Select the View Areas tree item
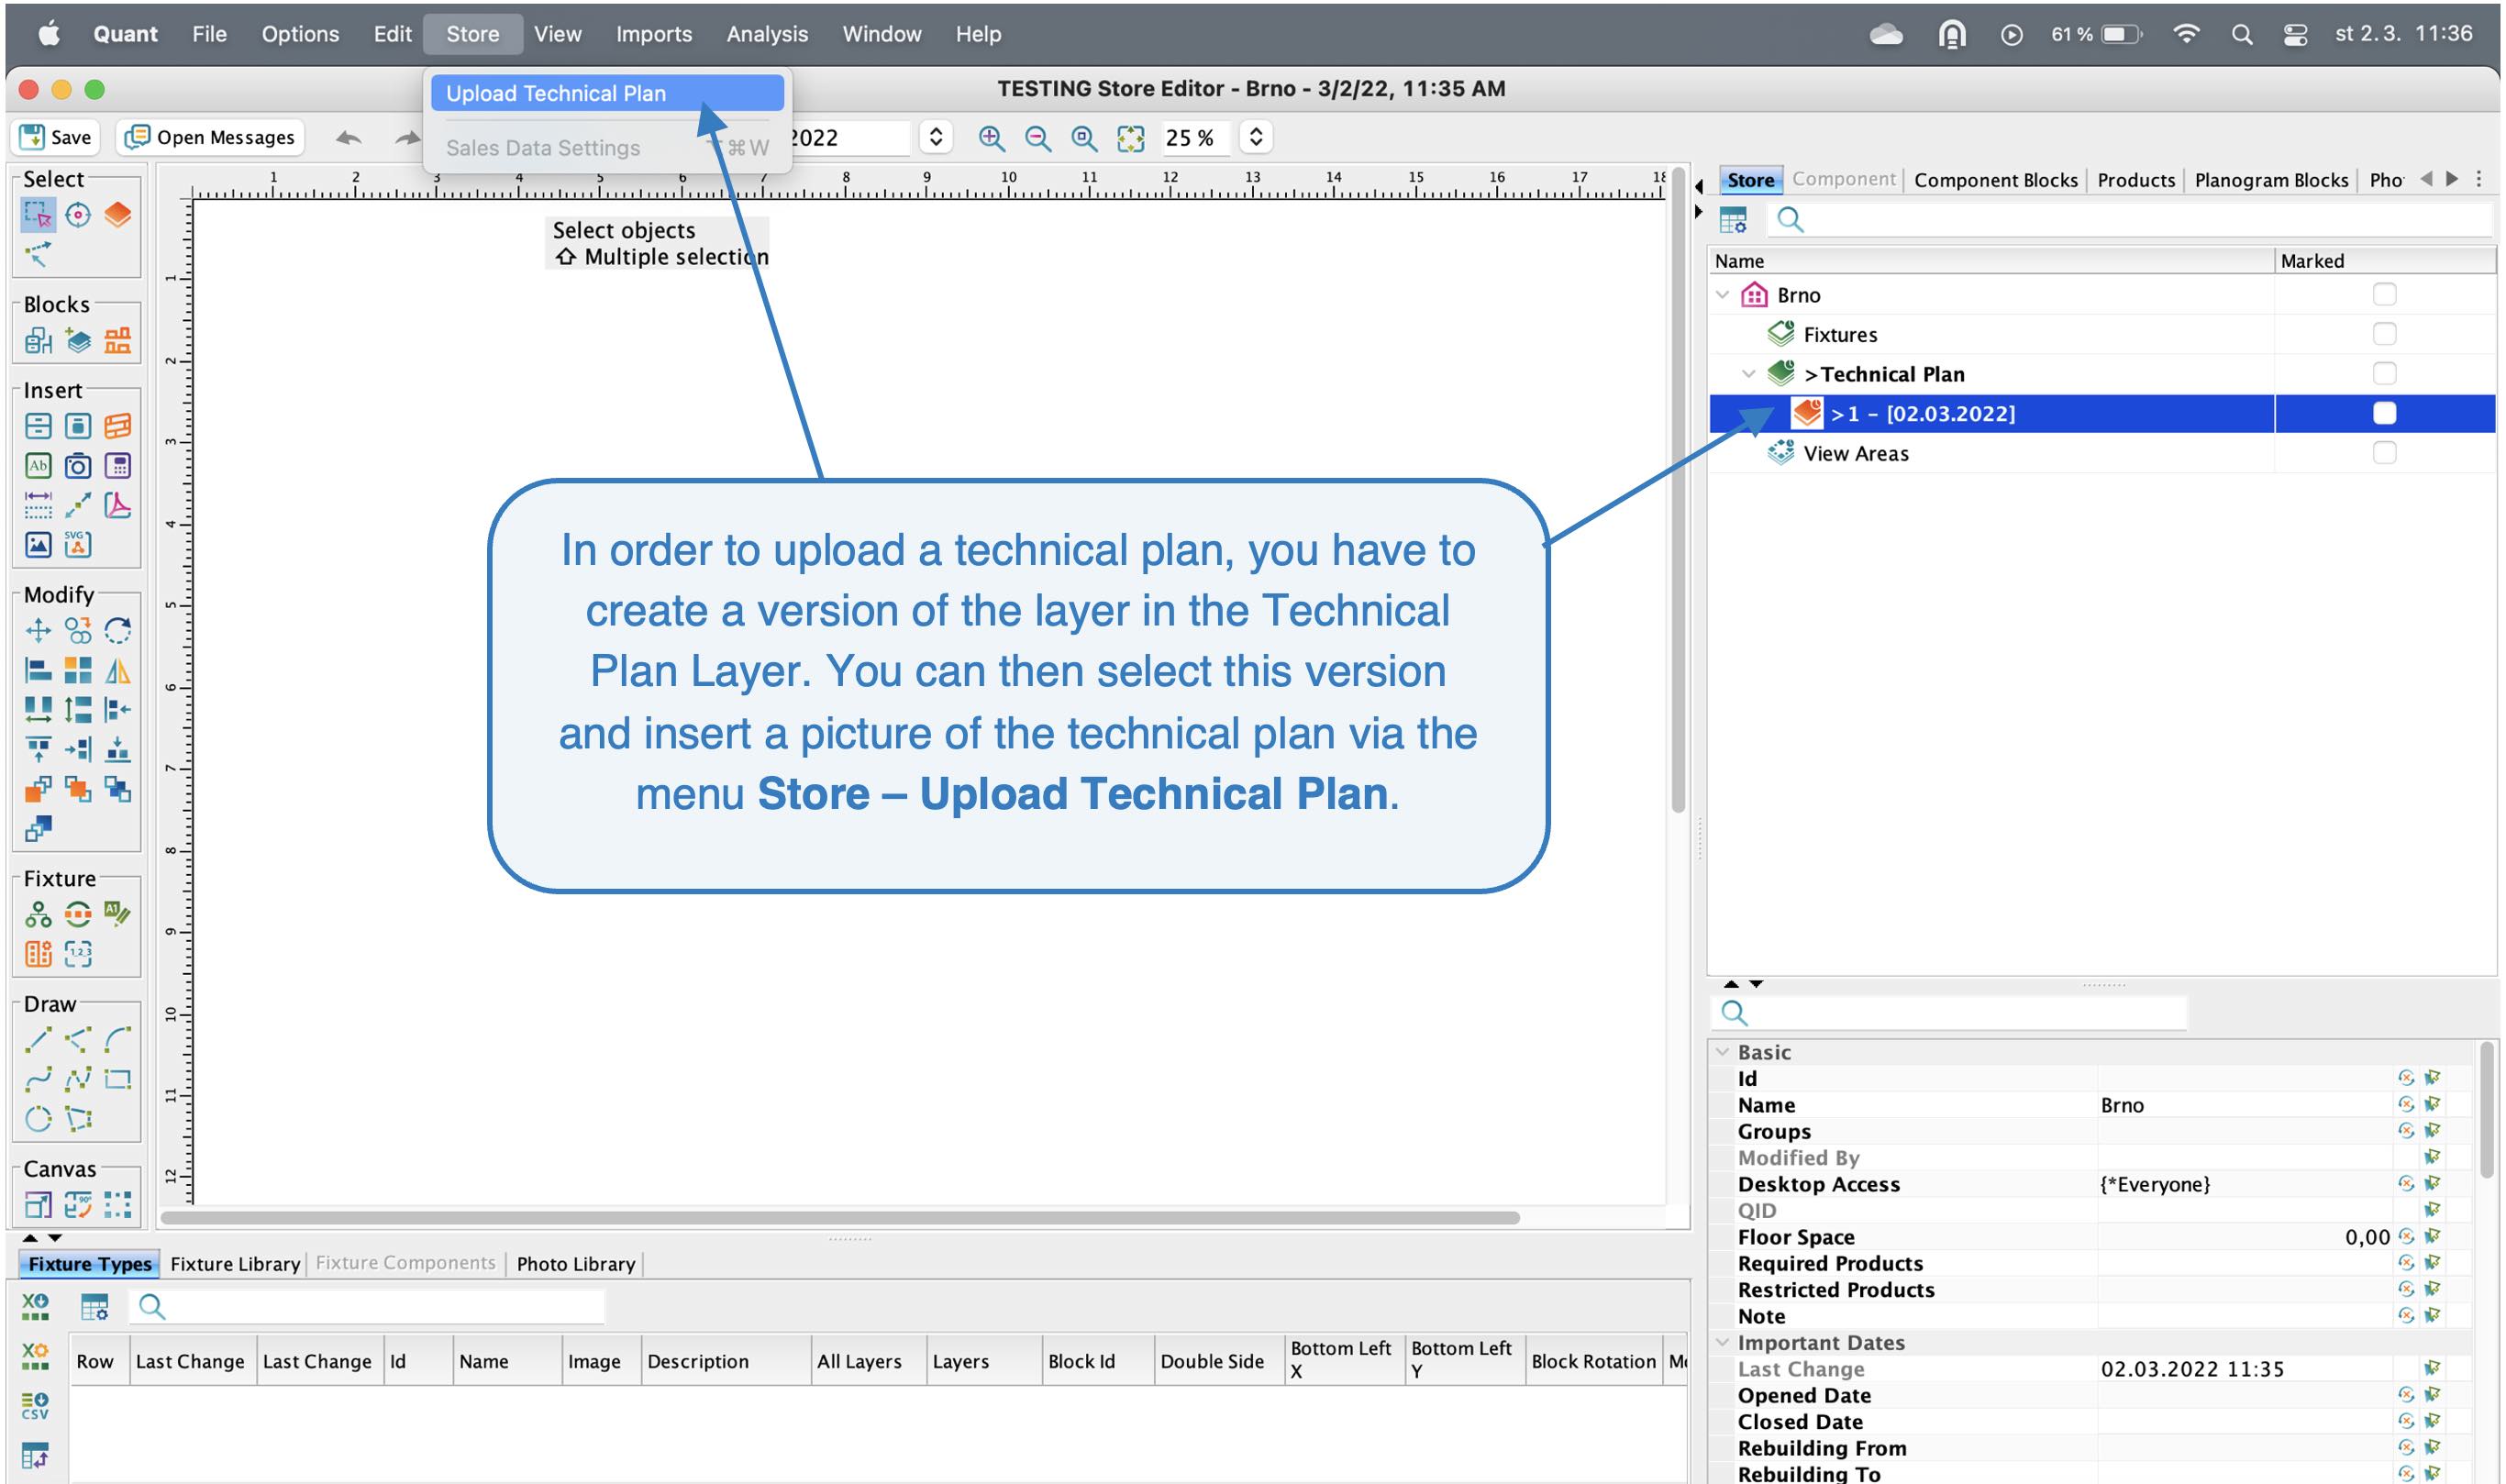2506x1484 pixels. pyautogui.click(x=1856, y=453)
